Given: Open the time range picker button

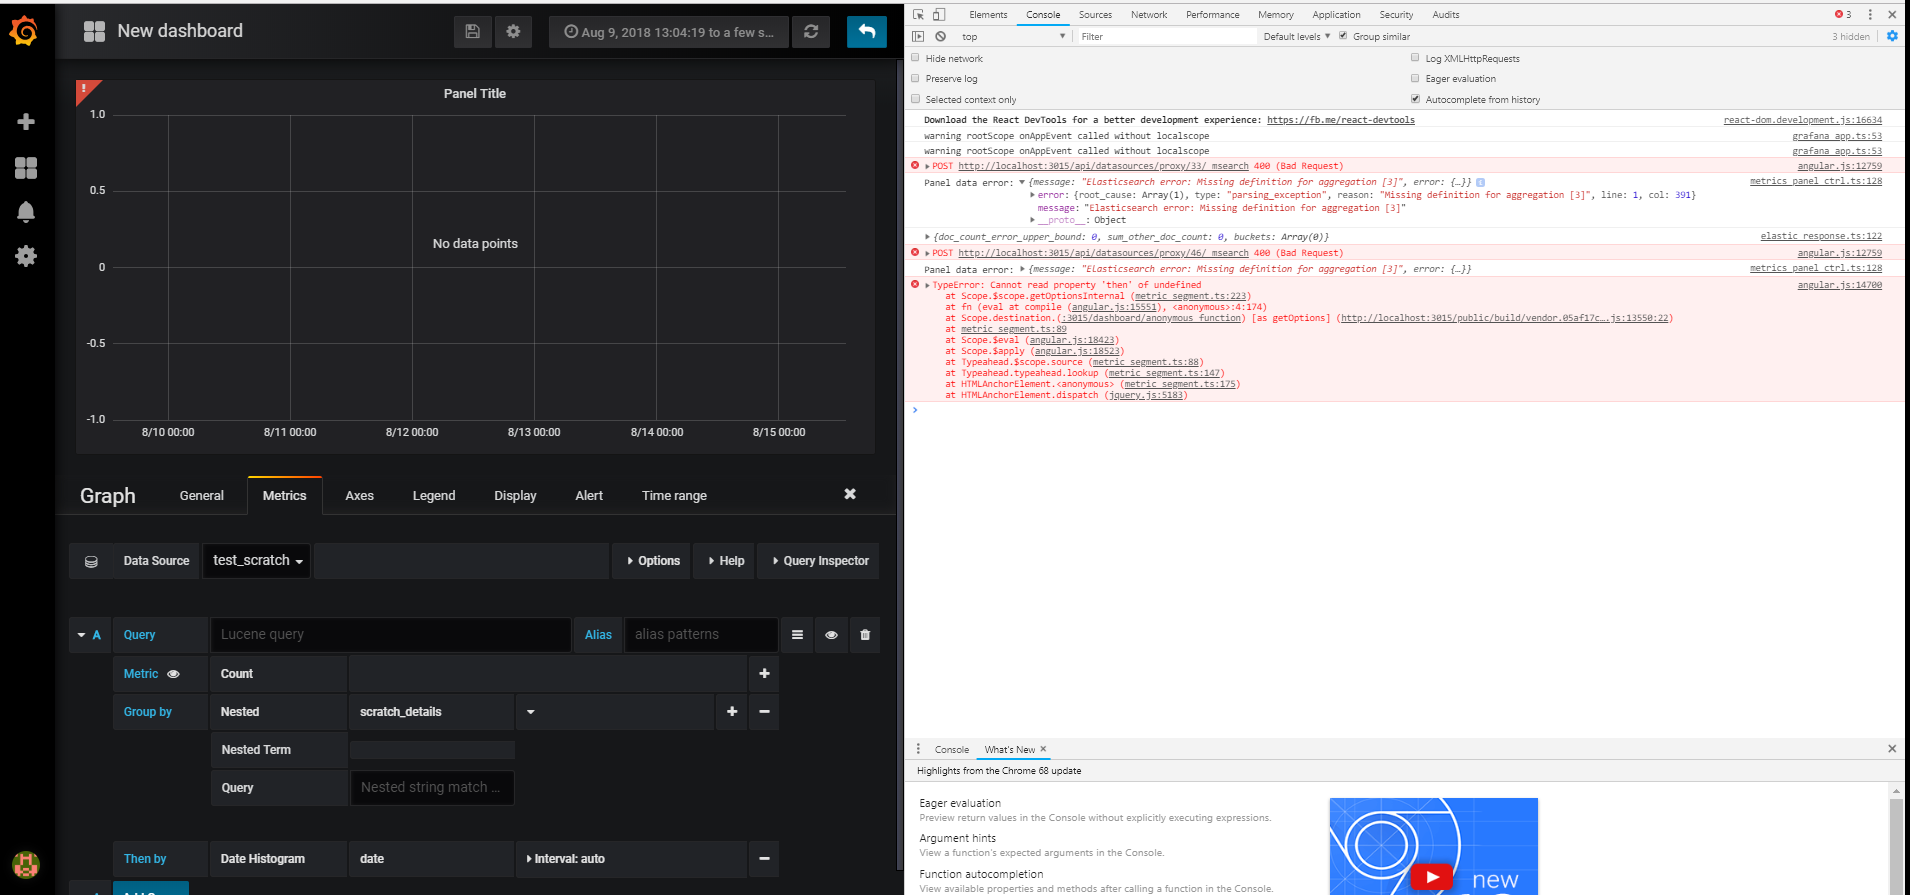Looking at the screenshot, I should tap(668, 32).
